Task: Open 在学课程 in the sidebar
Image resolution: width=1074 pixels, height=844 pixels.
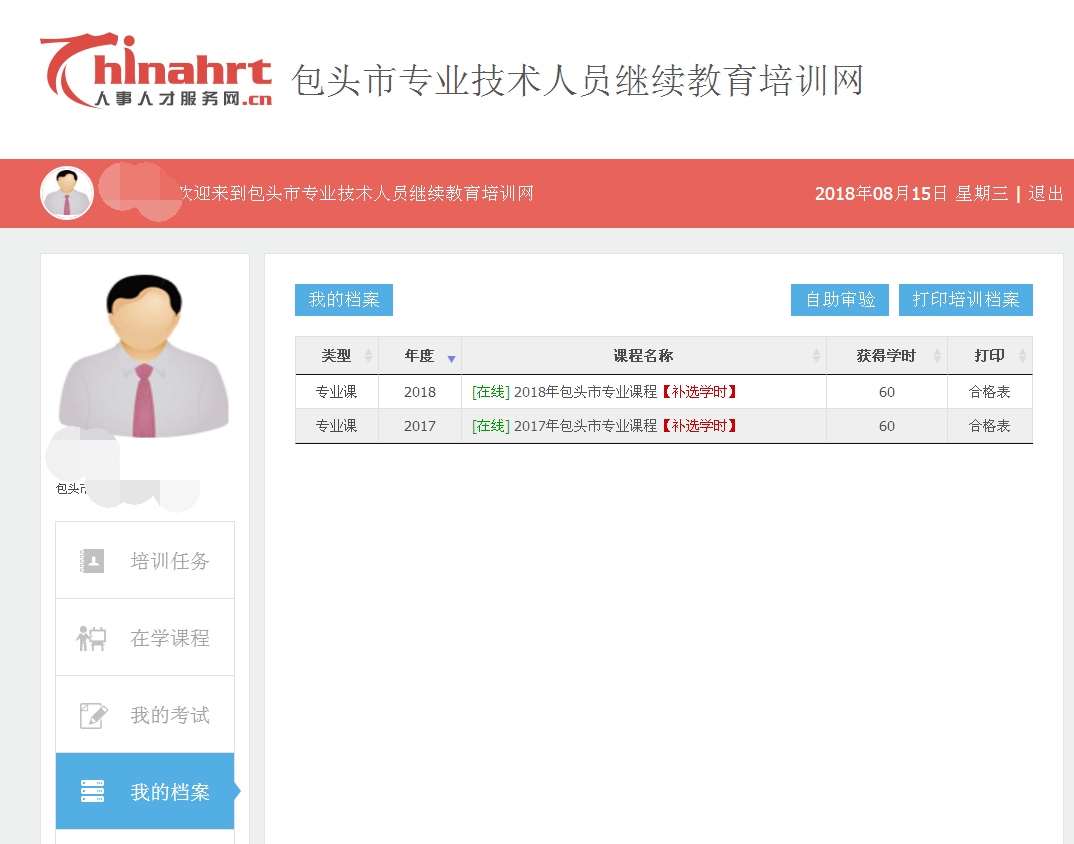Action: click(x=170, y=638)
